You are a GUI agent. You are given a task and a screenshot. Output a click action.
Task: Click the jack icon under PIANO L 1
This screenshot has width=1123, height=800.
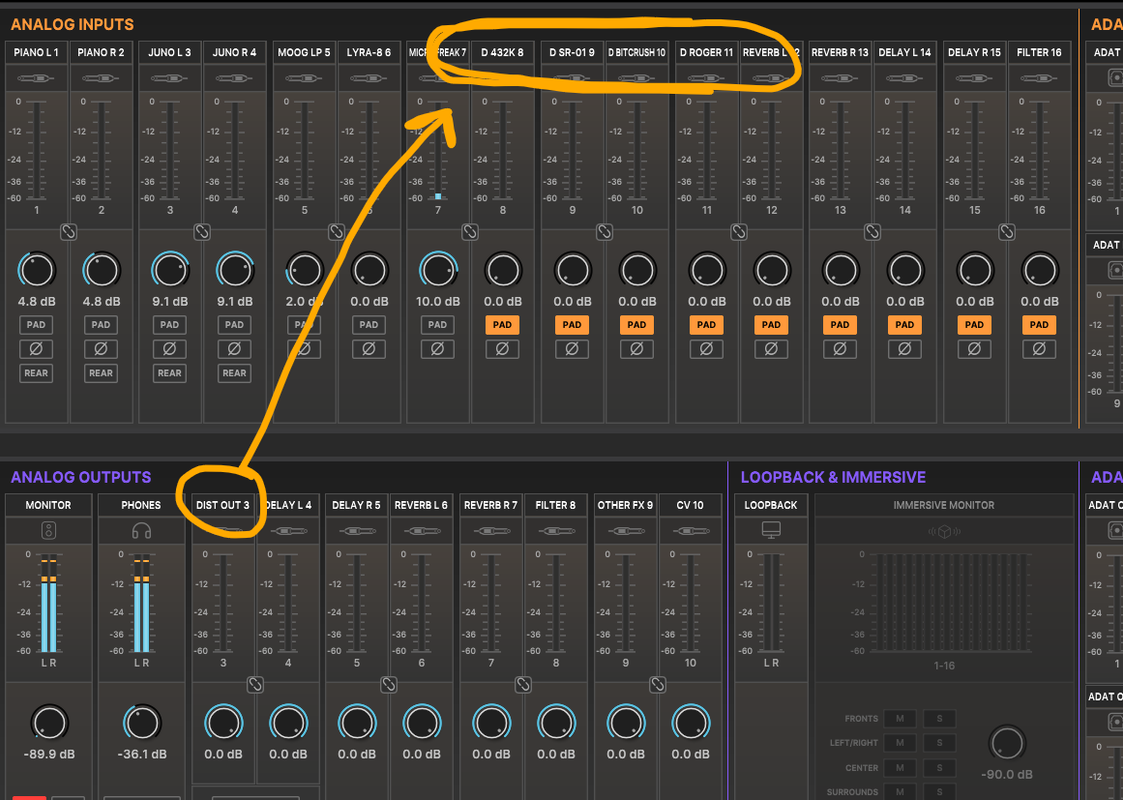(x=37, y=78)
